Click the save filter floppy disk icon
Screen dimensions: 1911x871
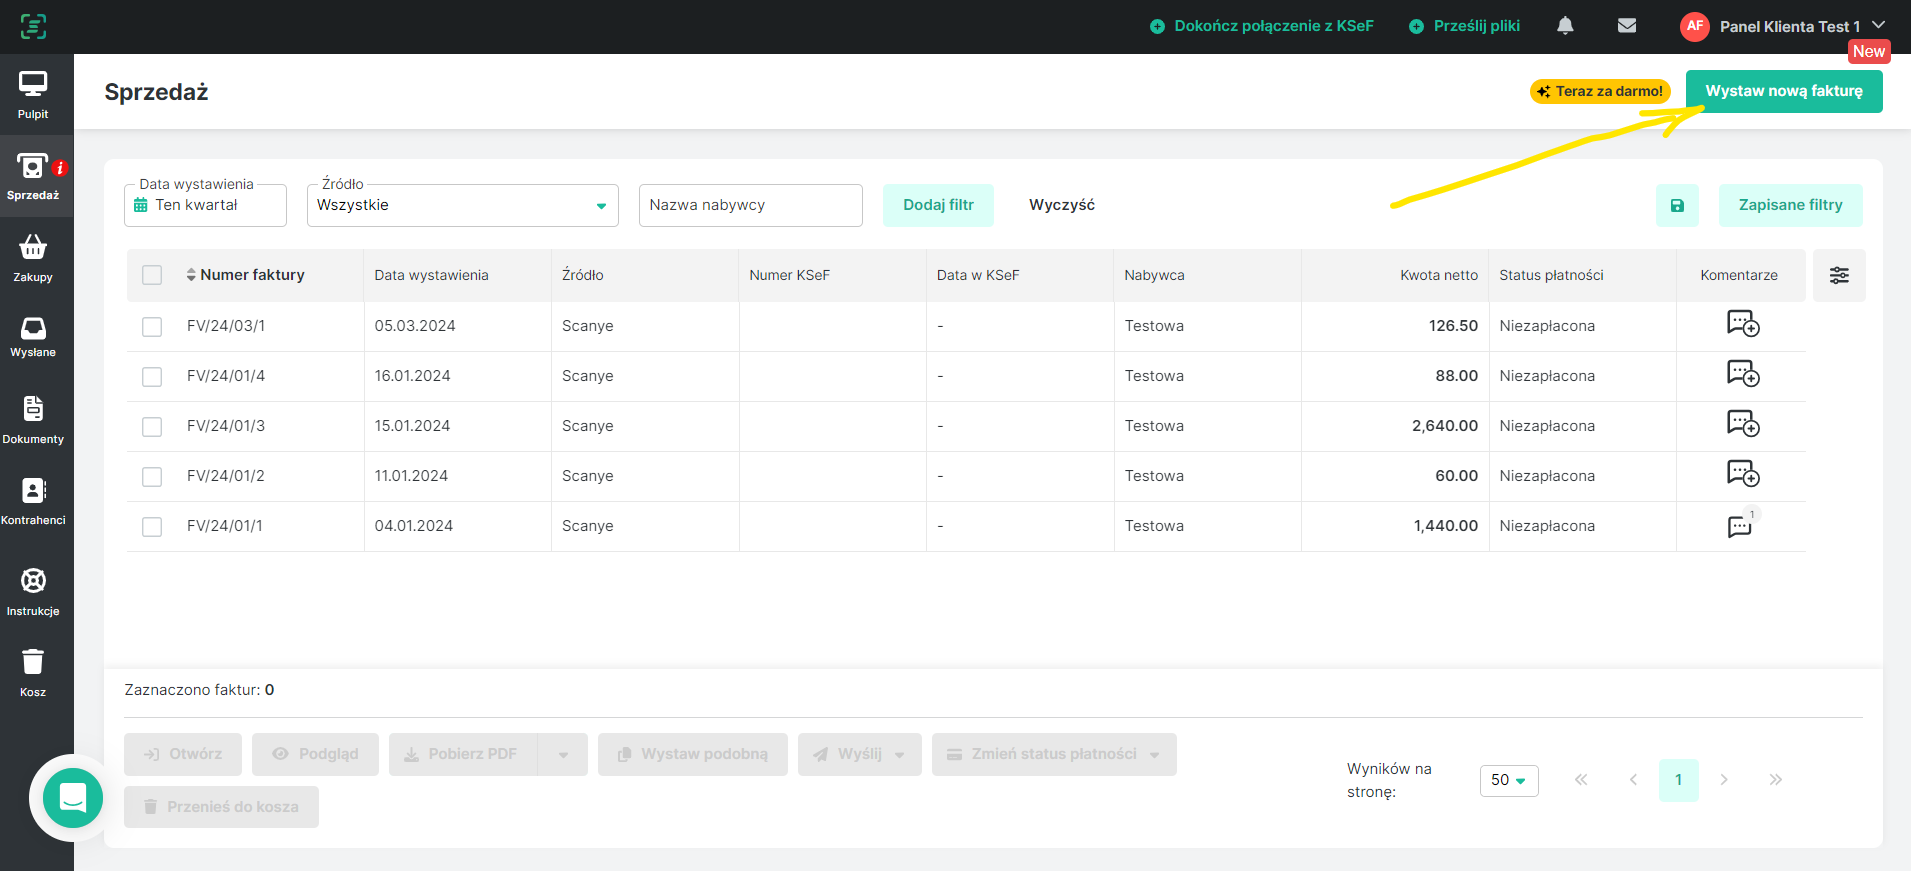pyautogui.click(x=1677, y=205)
